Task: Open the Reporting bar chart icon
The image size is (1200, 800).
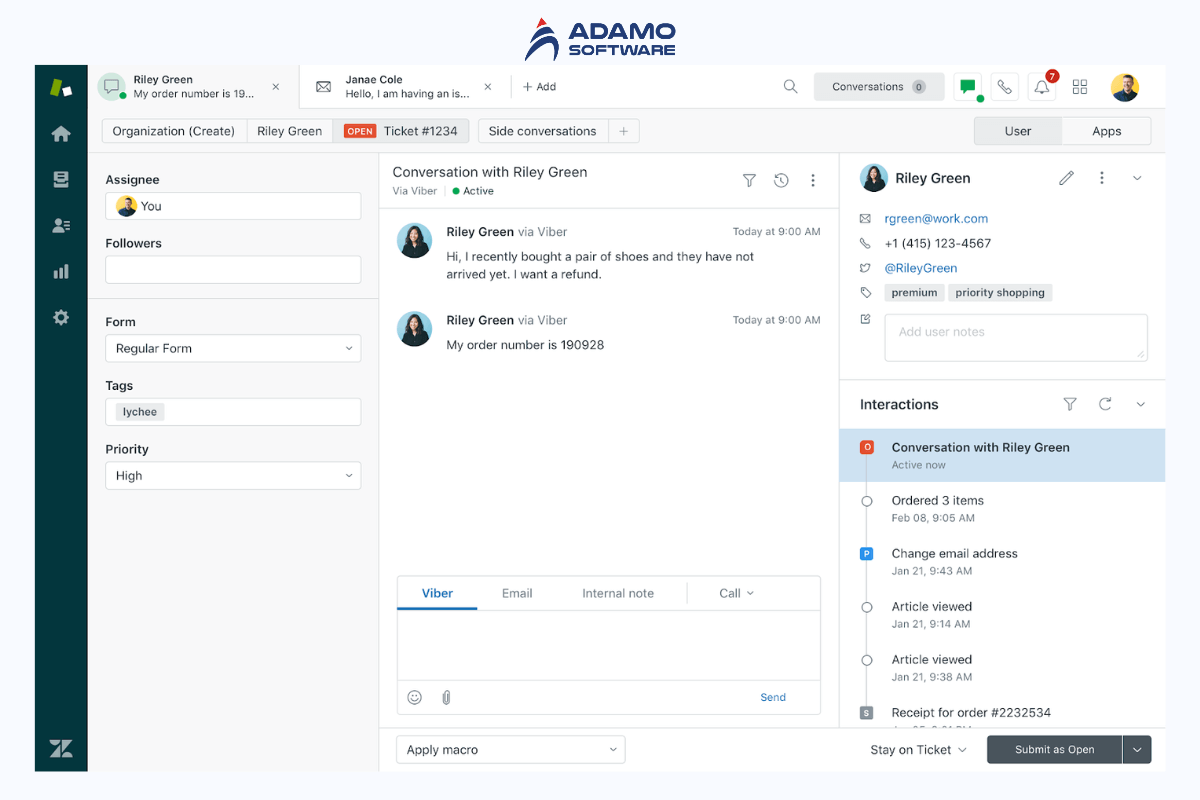Action: tap(61, 271)
